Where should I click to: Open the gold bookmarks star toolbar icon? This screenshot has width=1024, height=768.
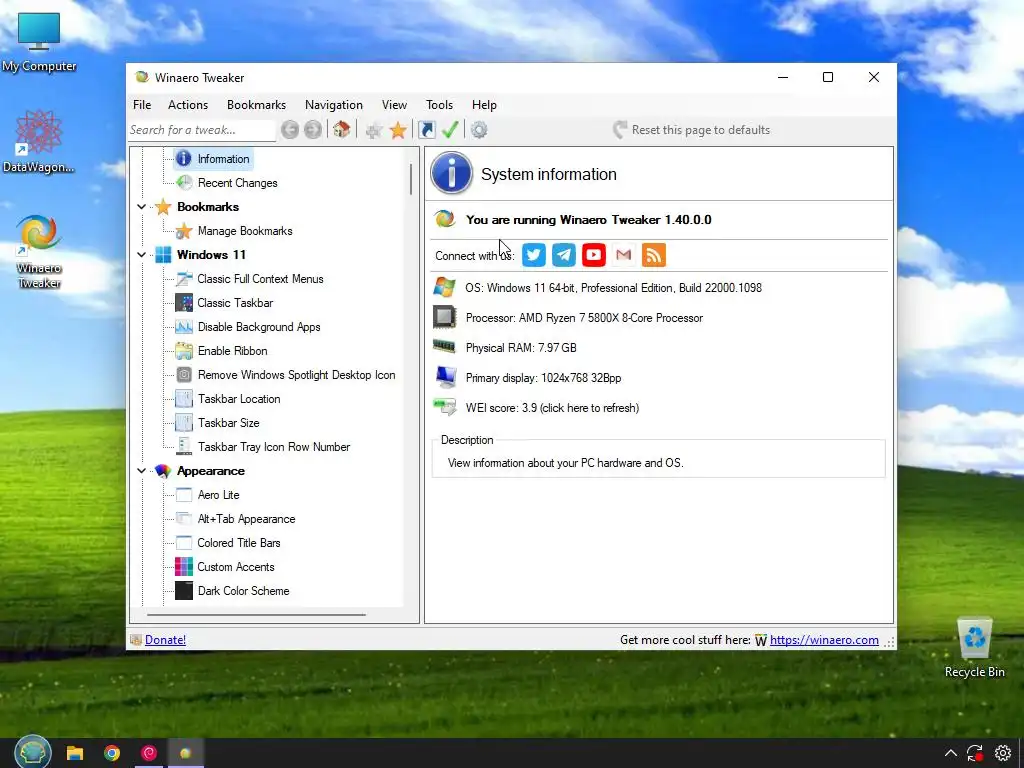point(398,130)
